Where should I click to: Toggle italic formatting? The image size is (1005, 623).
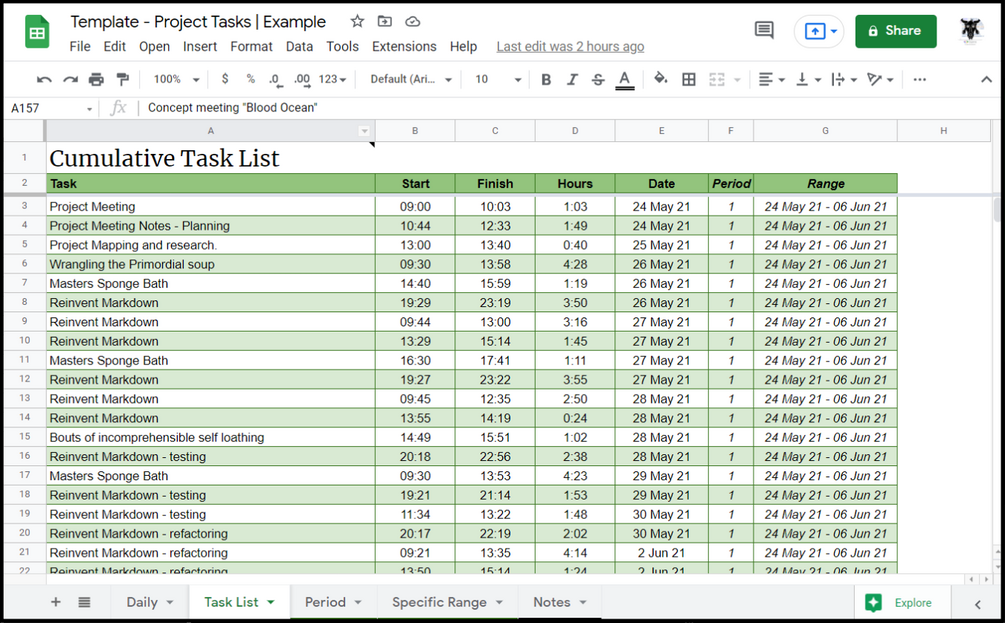[x=572, y=79]
